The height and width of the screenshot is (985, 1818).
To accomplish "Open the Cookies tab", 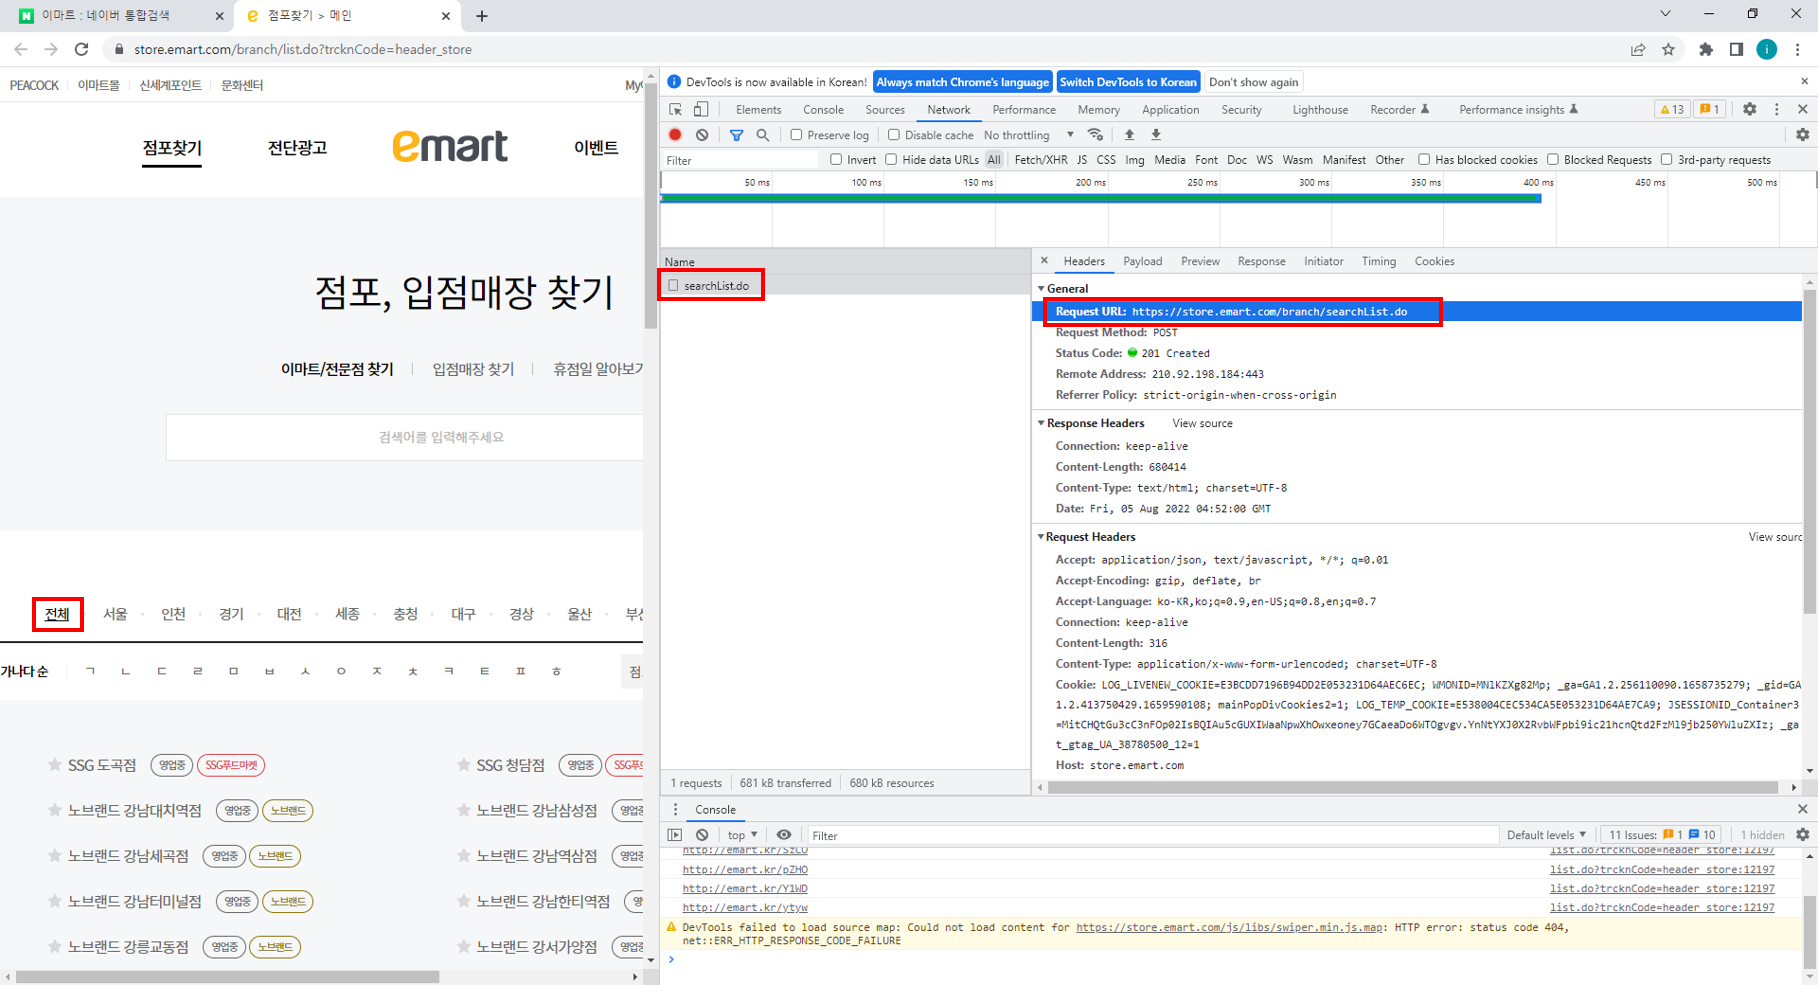I will 1434,261.
